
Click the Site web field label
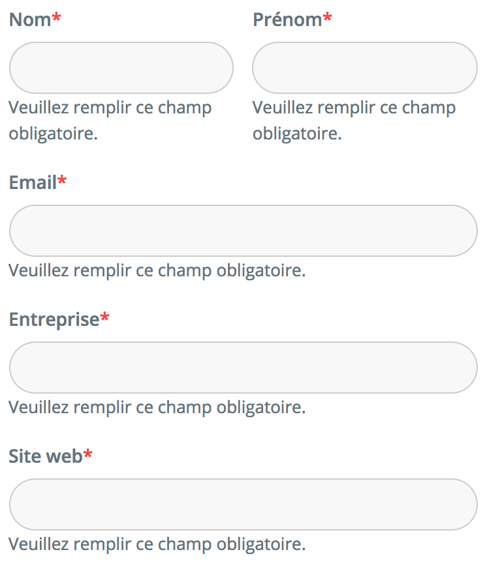pos(46,456)
